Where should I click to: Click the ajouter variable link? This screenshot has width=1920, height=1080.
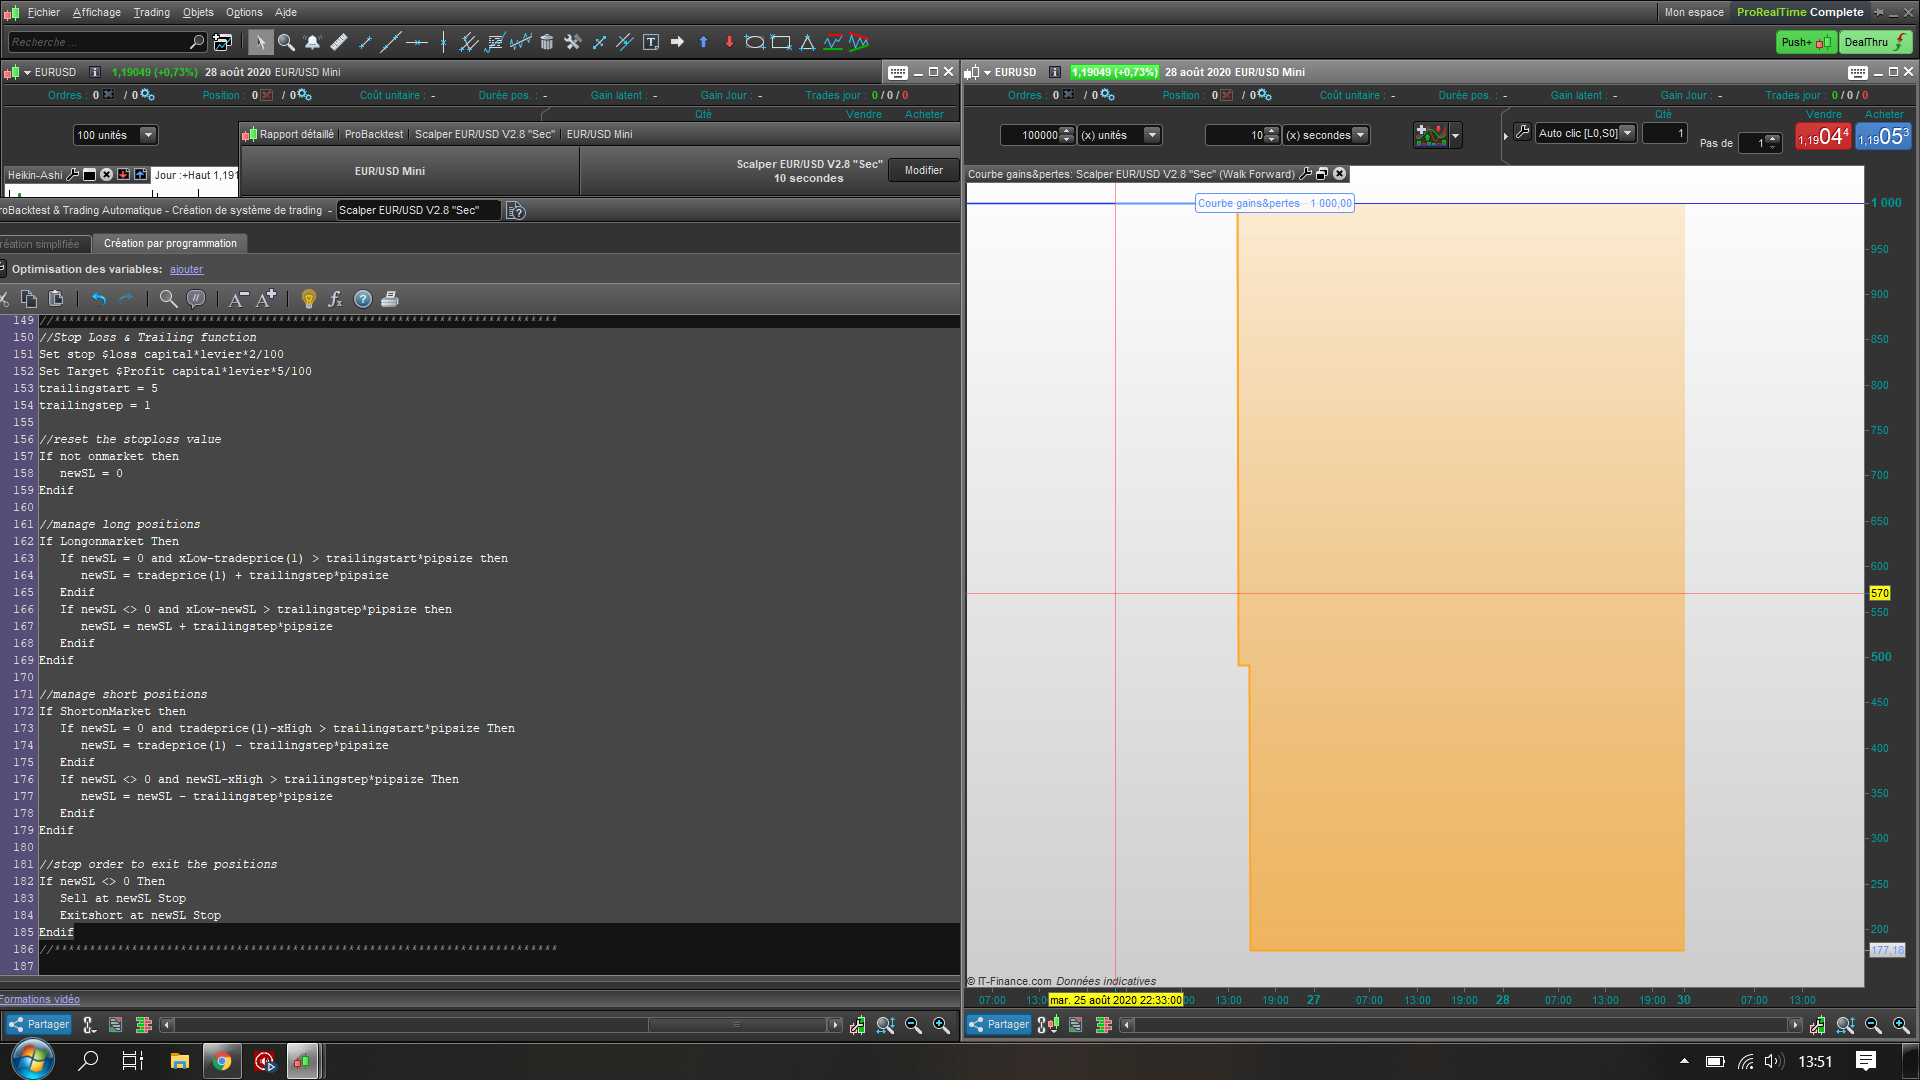(x=186, y=269)
